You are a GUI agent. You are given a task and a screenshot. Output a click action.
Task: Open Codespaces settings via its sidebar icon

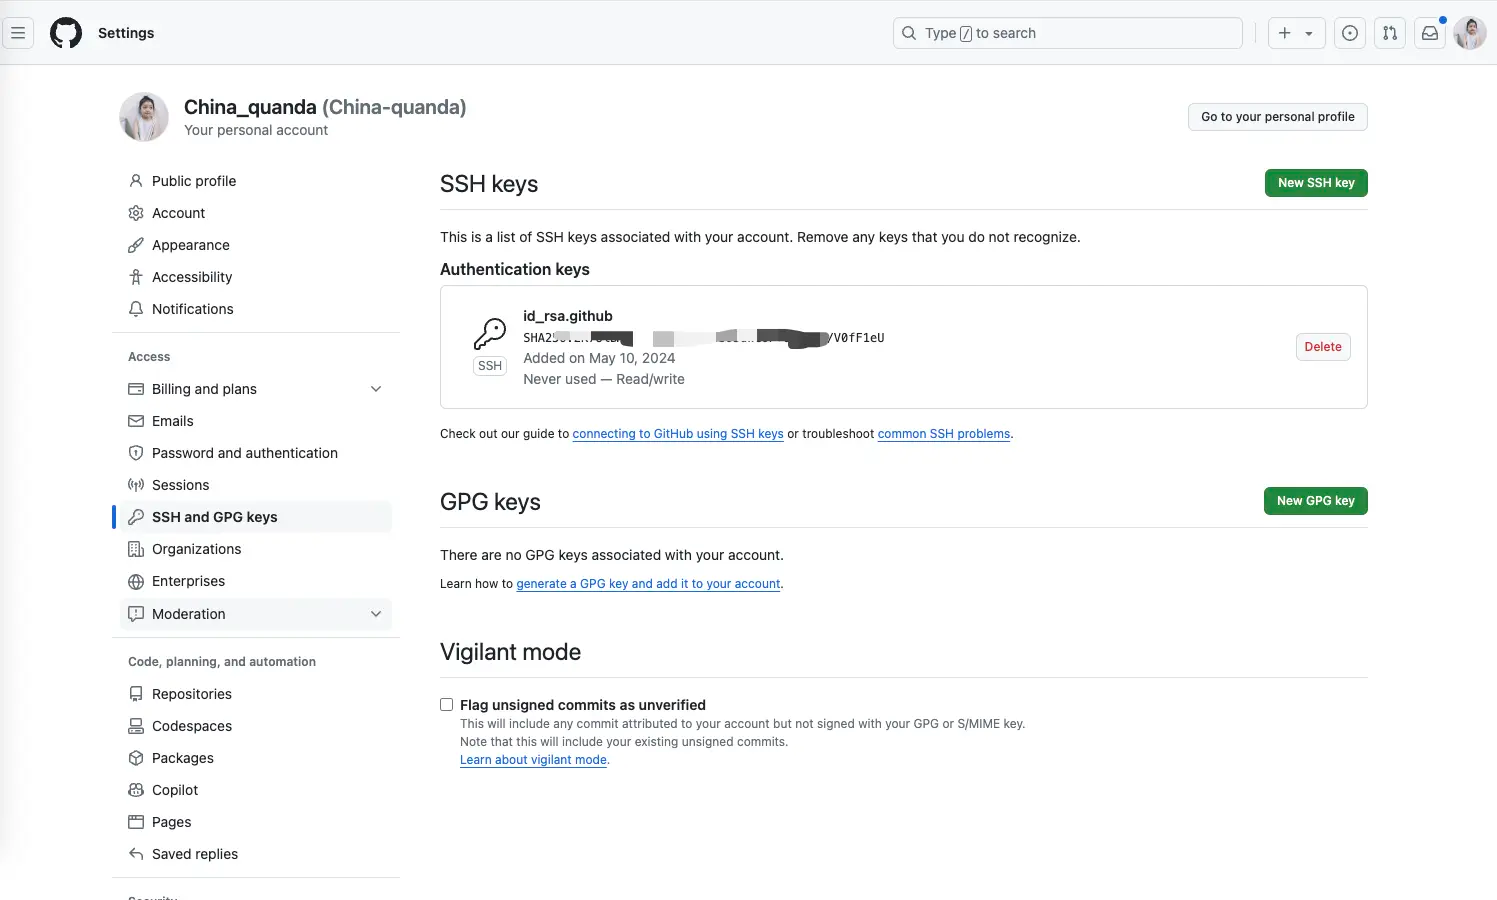coord(135,726)
